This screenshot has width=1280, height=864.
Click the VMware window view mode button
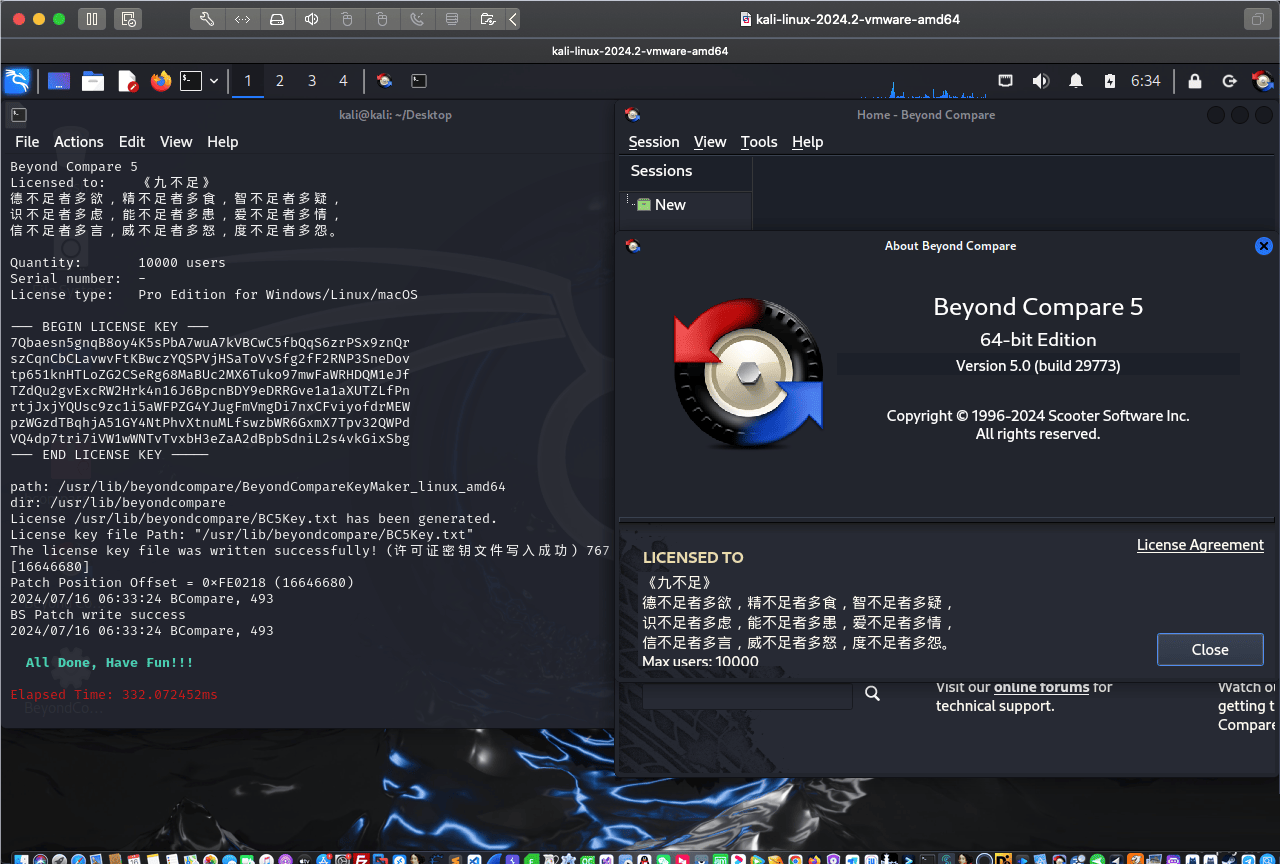click(x=1256, y=19)
